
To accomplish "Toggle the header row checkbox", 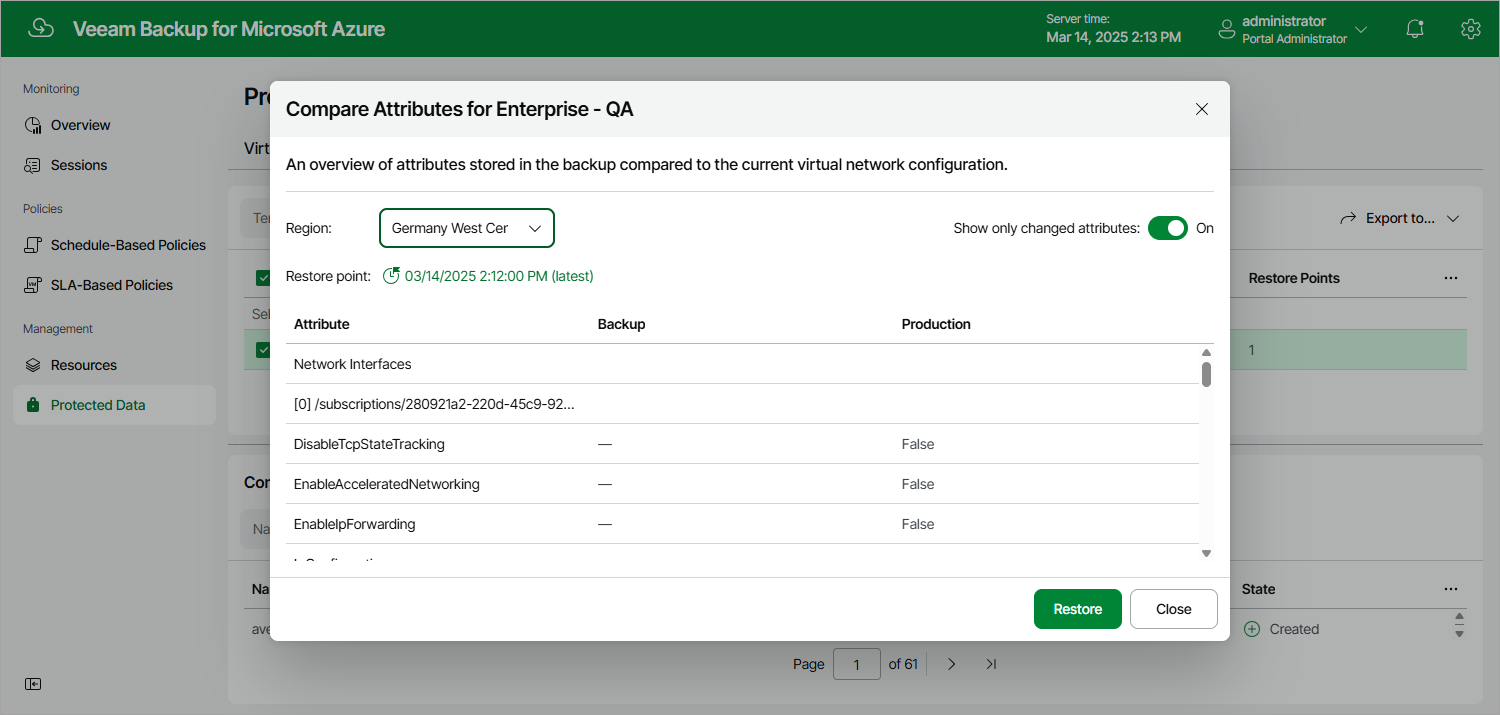I will click(x=263, y=278).
